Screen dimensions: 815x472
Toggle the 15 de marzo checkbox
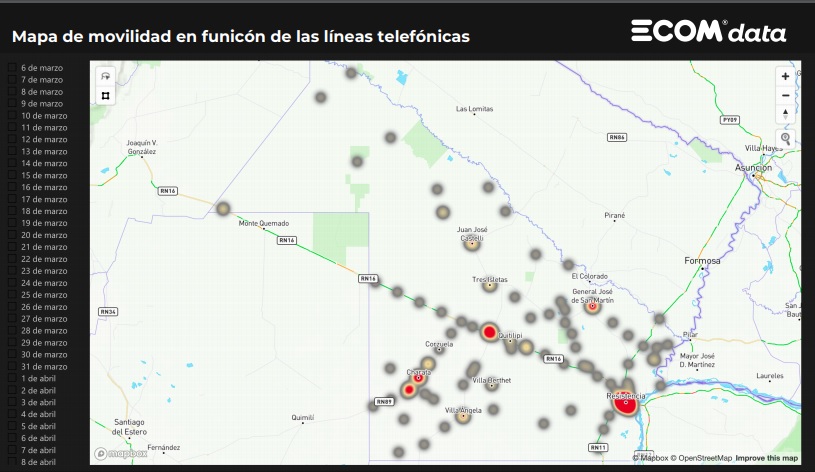pyautogui.click(x=12, y=175)
